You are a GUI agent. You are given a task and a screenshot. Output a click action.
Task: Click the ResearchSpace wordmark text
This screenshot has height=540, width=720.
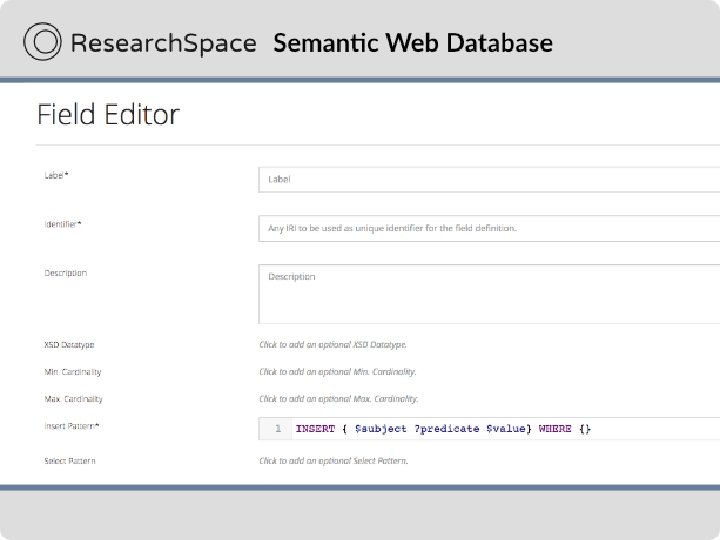tap(165, 43)
